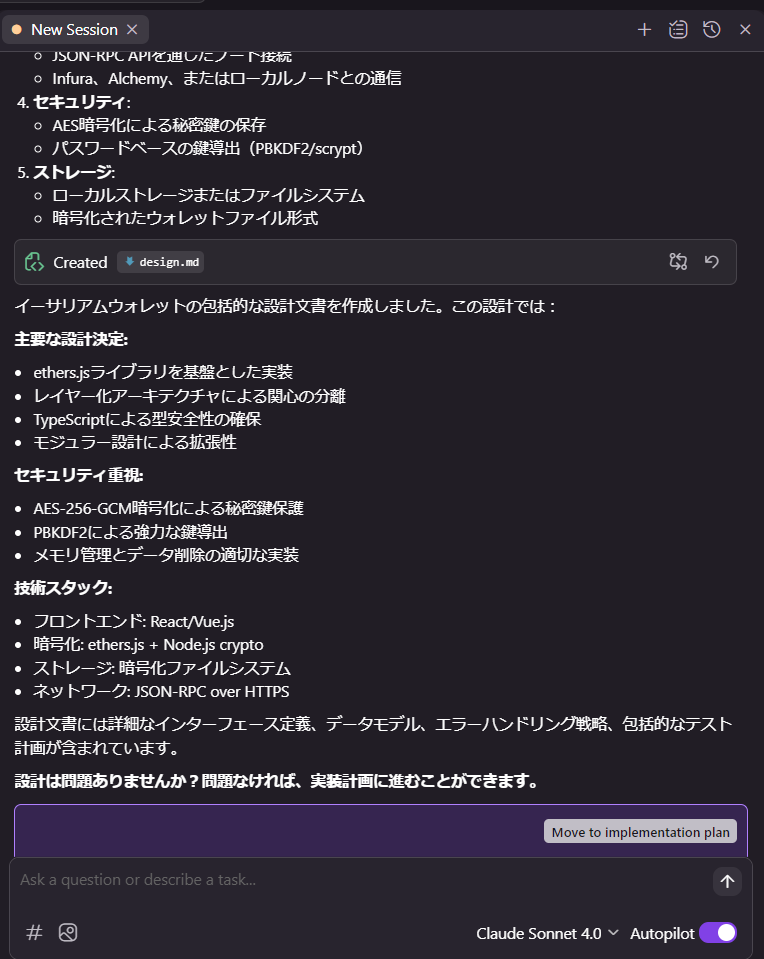Open the design.md file chip
Viewport: 764px width, 959px height.
161,262
